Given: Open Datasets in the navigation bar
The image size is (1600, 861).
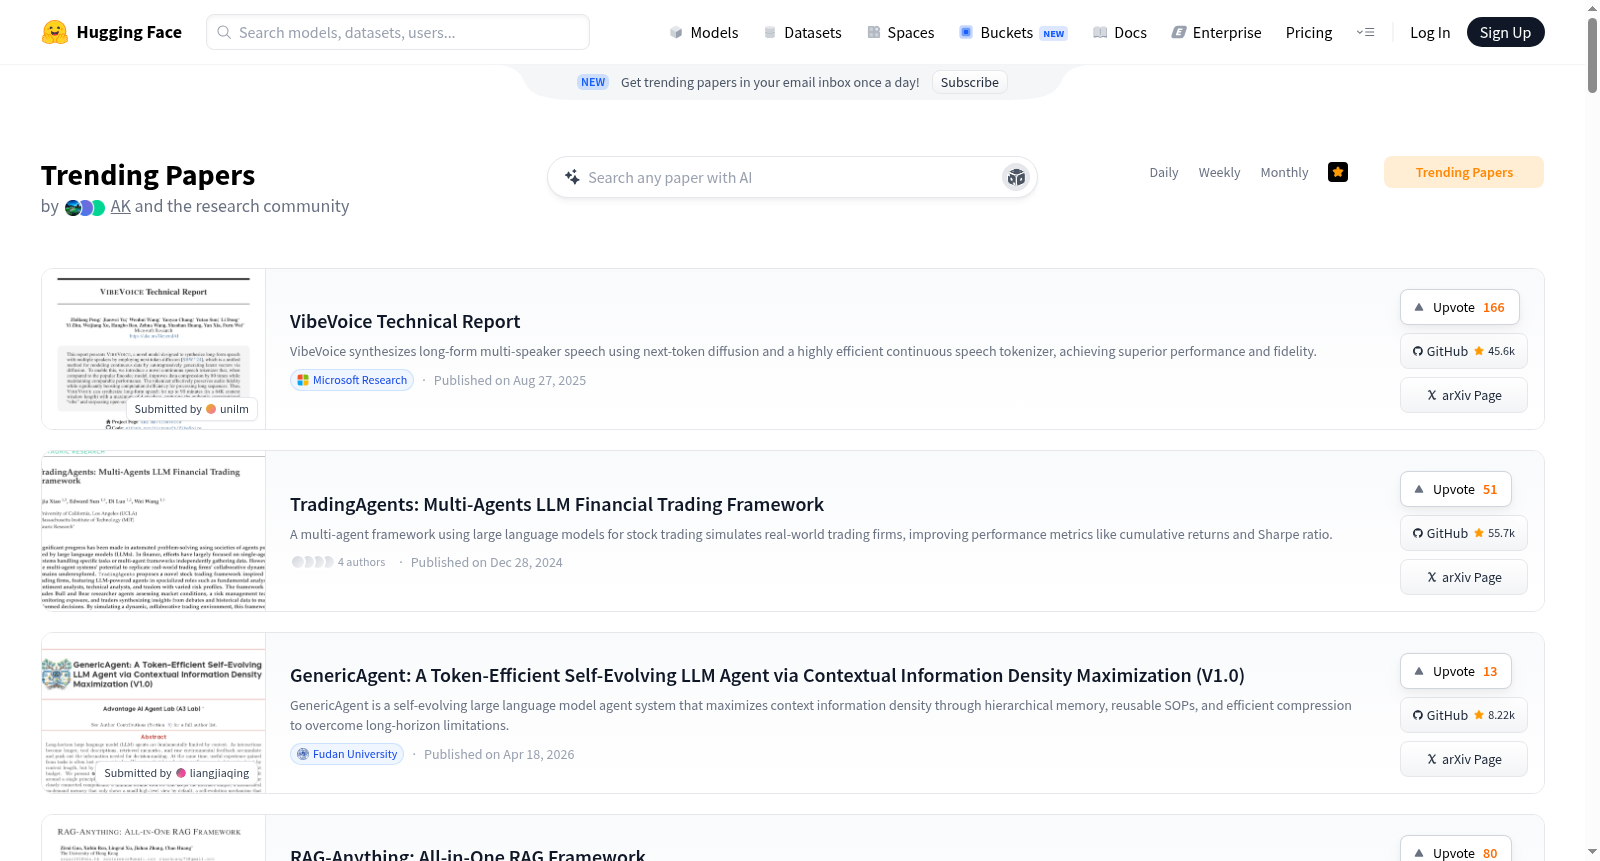Looking at the screenshot, I should (x=802, y=32).
